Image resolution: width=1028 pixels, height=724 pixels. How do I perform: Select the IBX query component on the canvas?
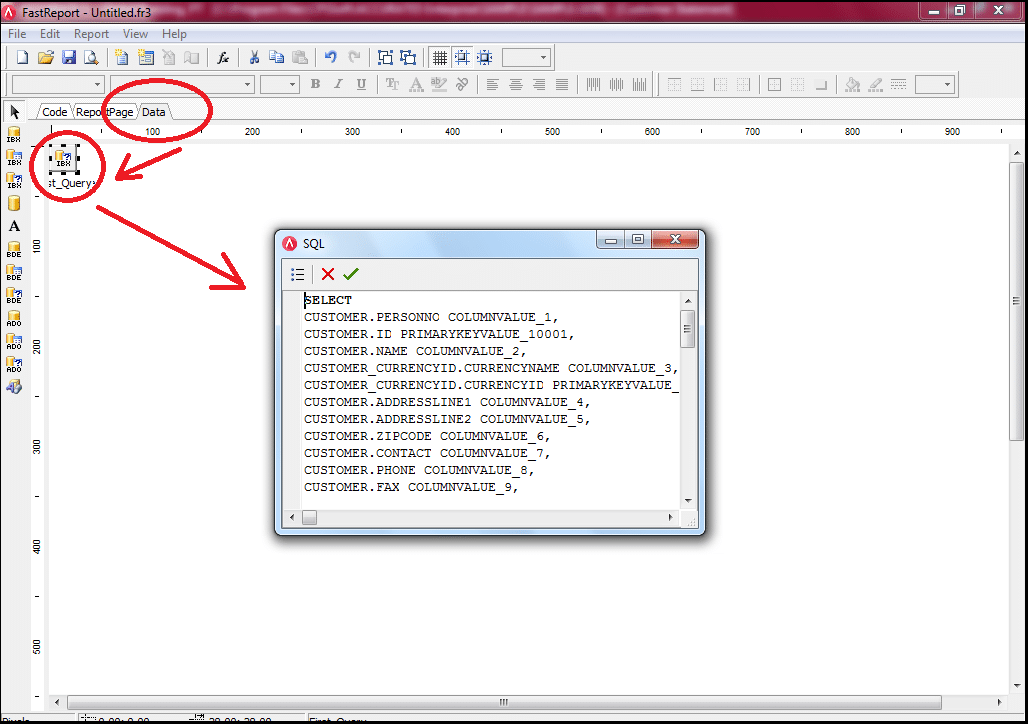coord(63,158)
